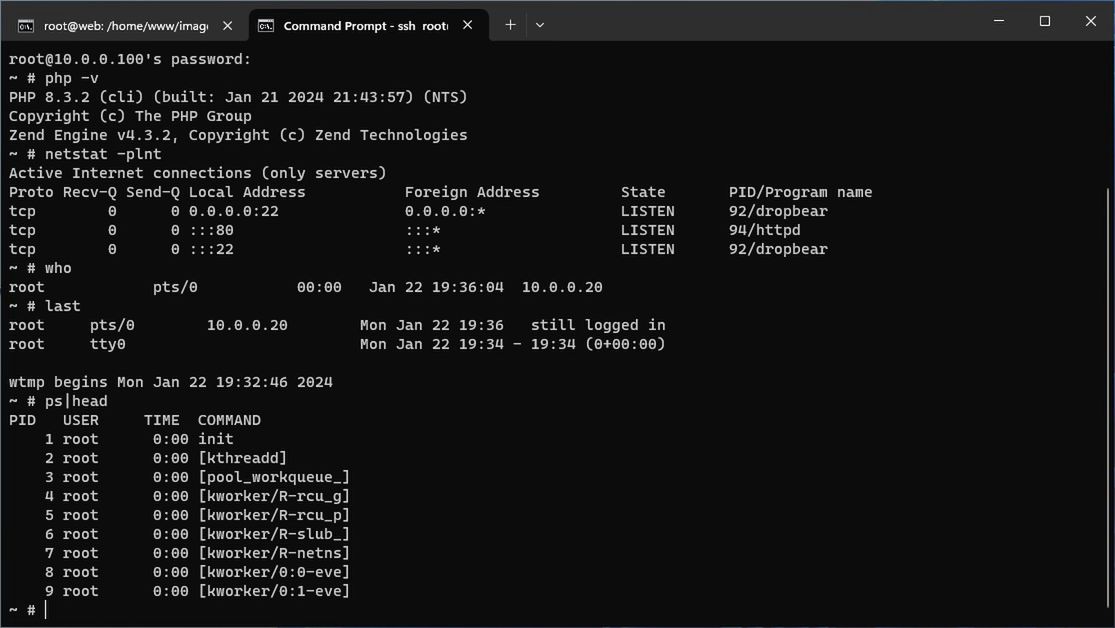Close the terminal window
1115x628 pixels.
point(1091,21)
